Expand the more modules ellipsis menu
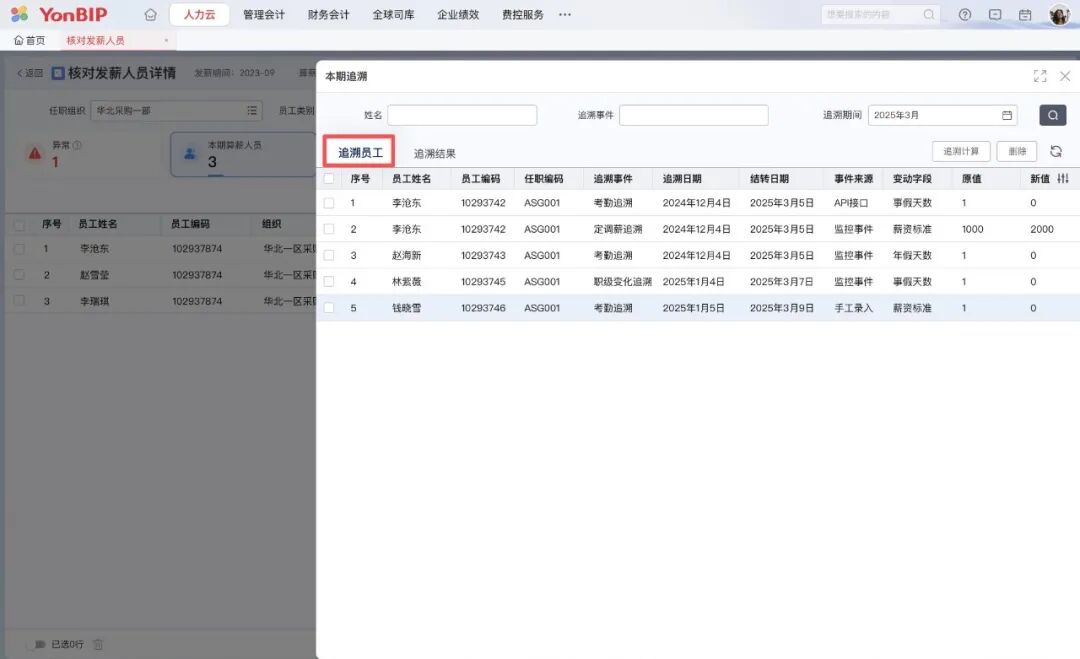 coord(565,15)
